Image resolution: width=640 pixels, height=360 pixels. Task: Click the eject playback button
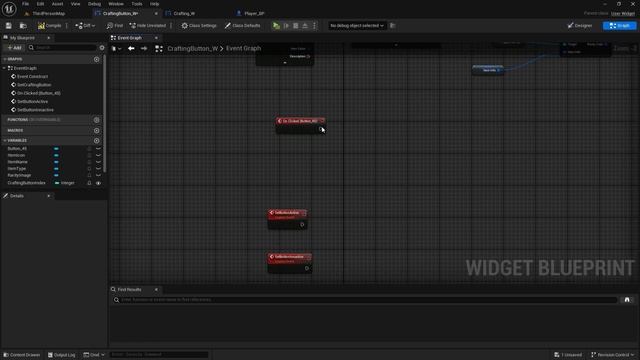click(305, 26)
